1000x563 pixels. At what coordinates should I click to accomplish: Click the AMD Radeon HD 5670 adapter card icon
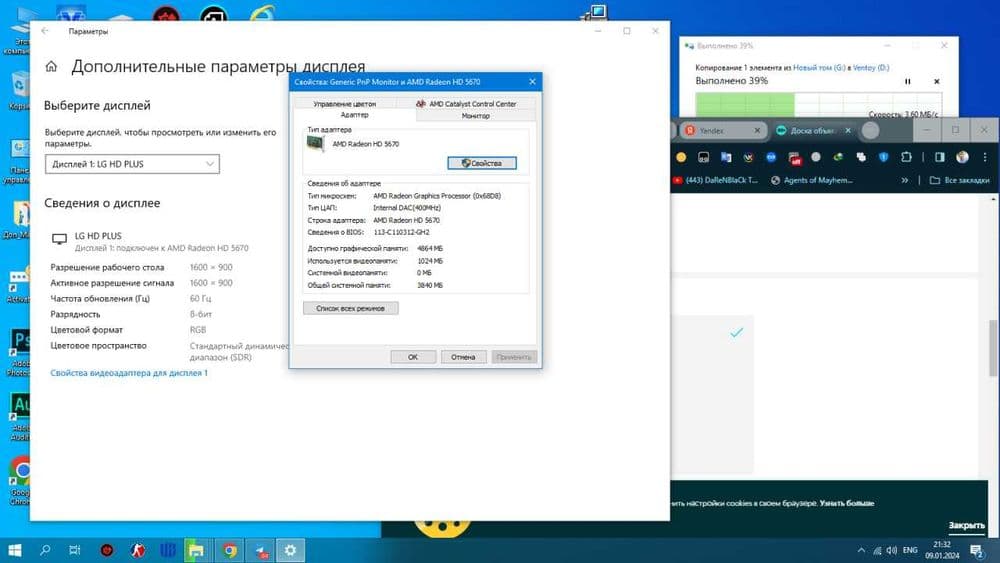[315, 143]
